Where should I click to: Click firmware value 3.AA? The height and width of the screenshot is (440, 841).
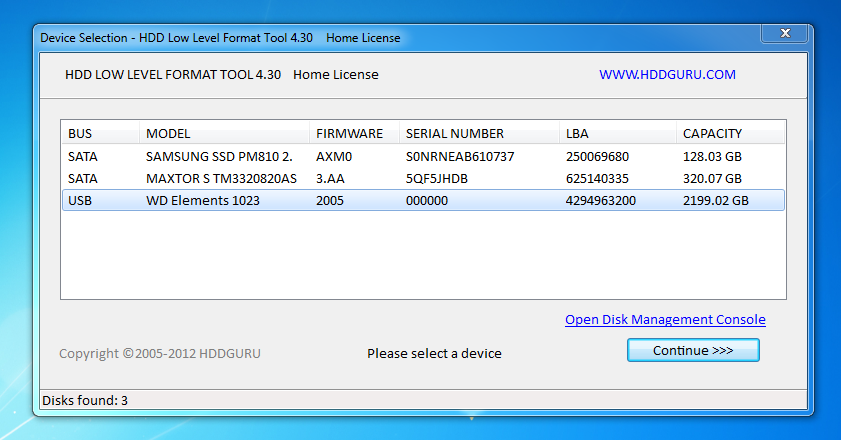click(x=330, y=179)
